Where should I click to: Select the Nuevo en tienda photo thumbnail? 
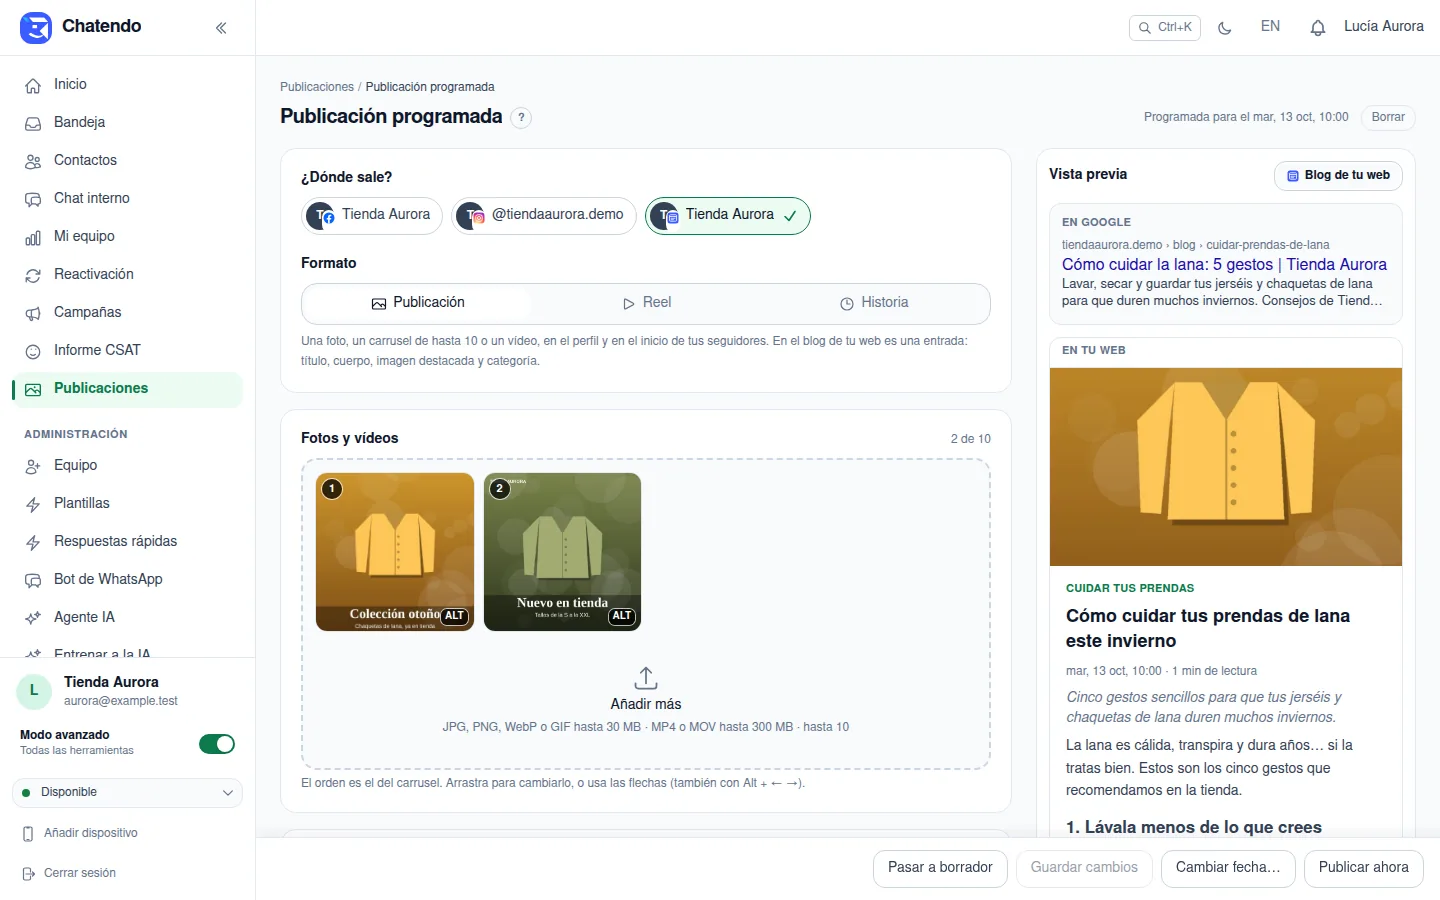pos(562,552)
